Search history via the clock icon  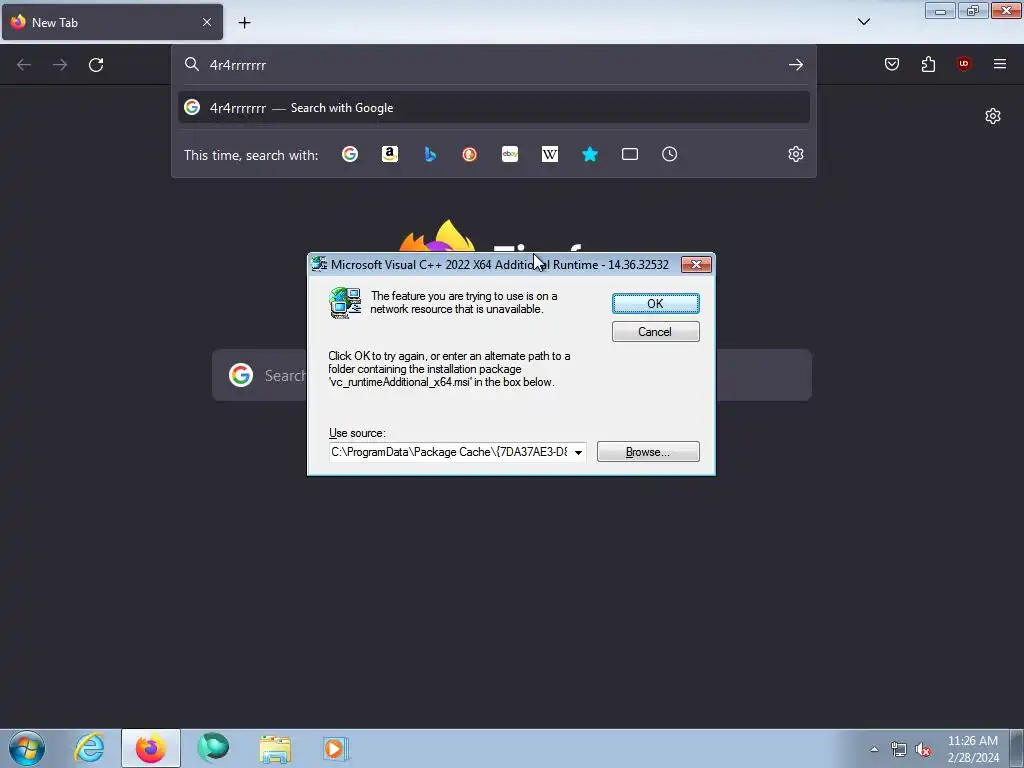tap(669, 154)
